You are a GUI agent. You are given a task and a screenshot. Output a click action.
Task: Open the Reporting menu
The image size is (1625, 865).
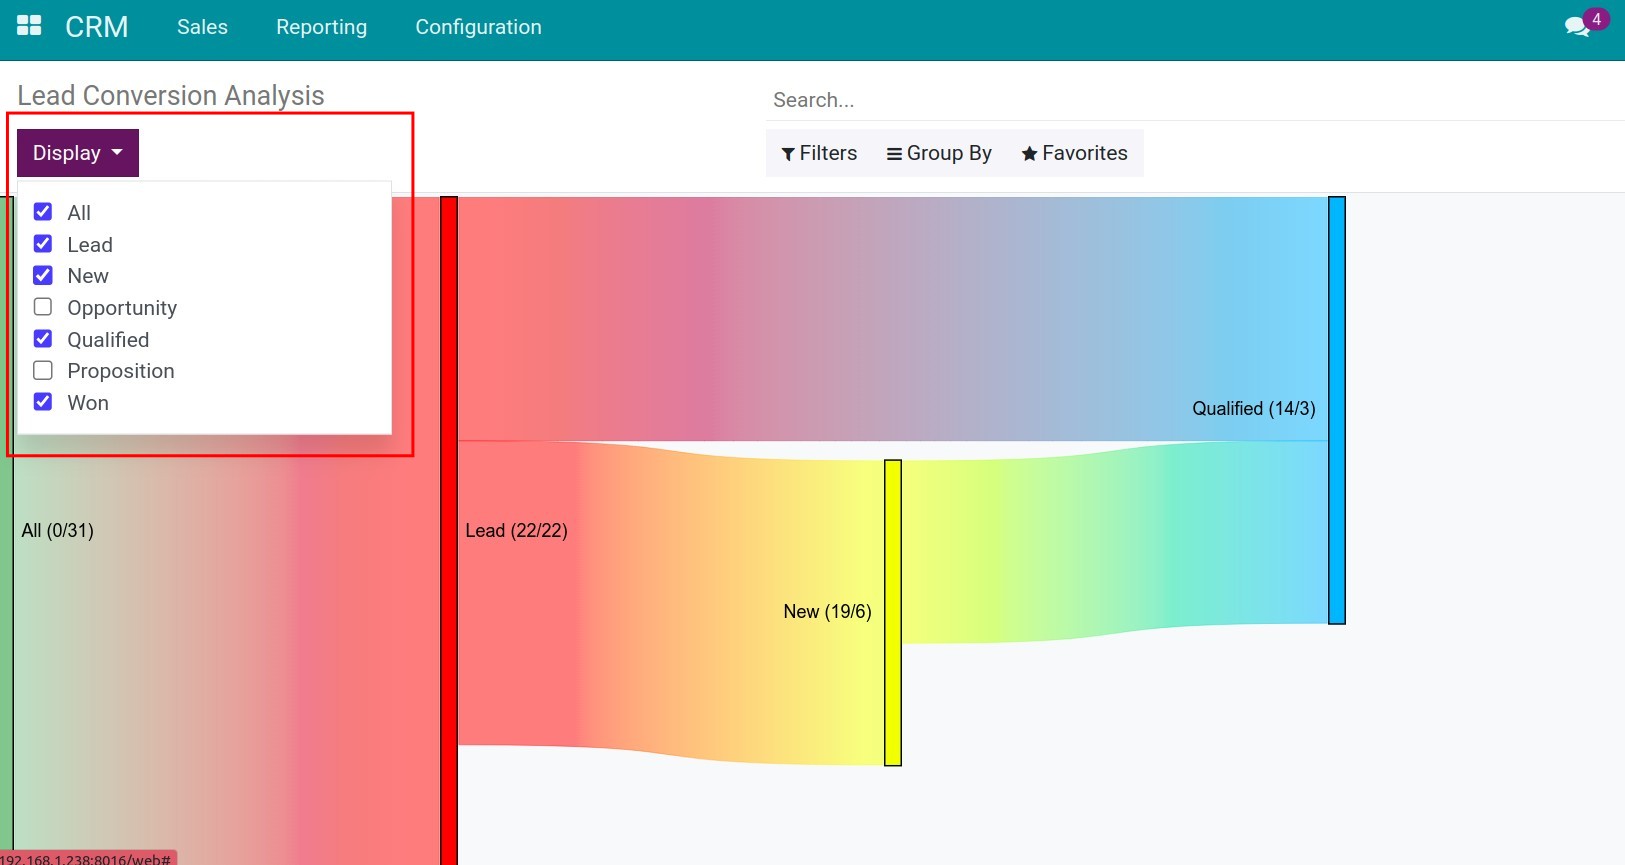point(321,27)
